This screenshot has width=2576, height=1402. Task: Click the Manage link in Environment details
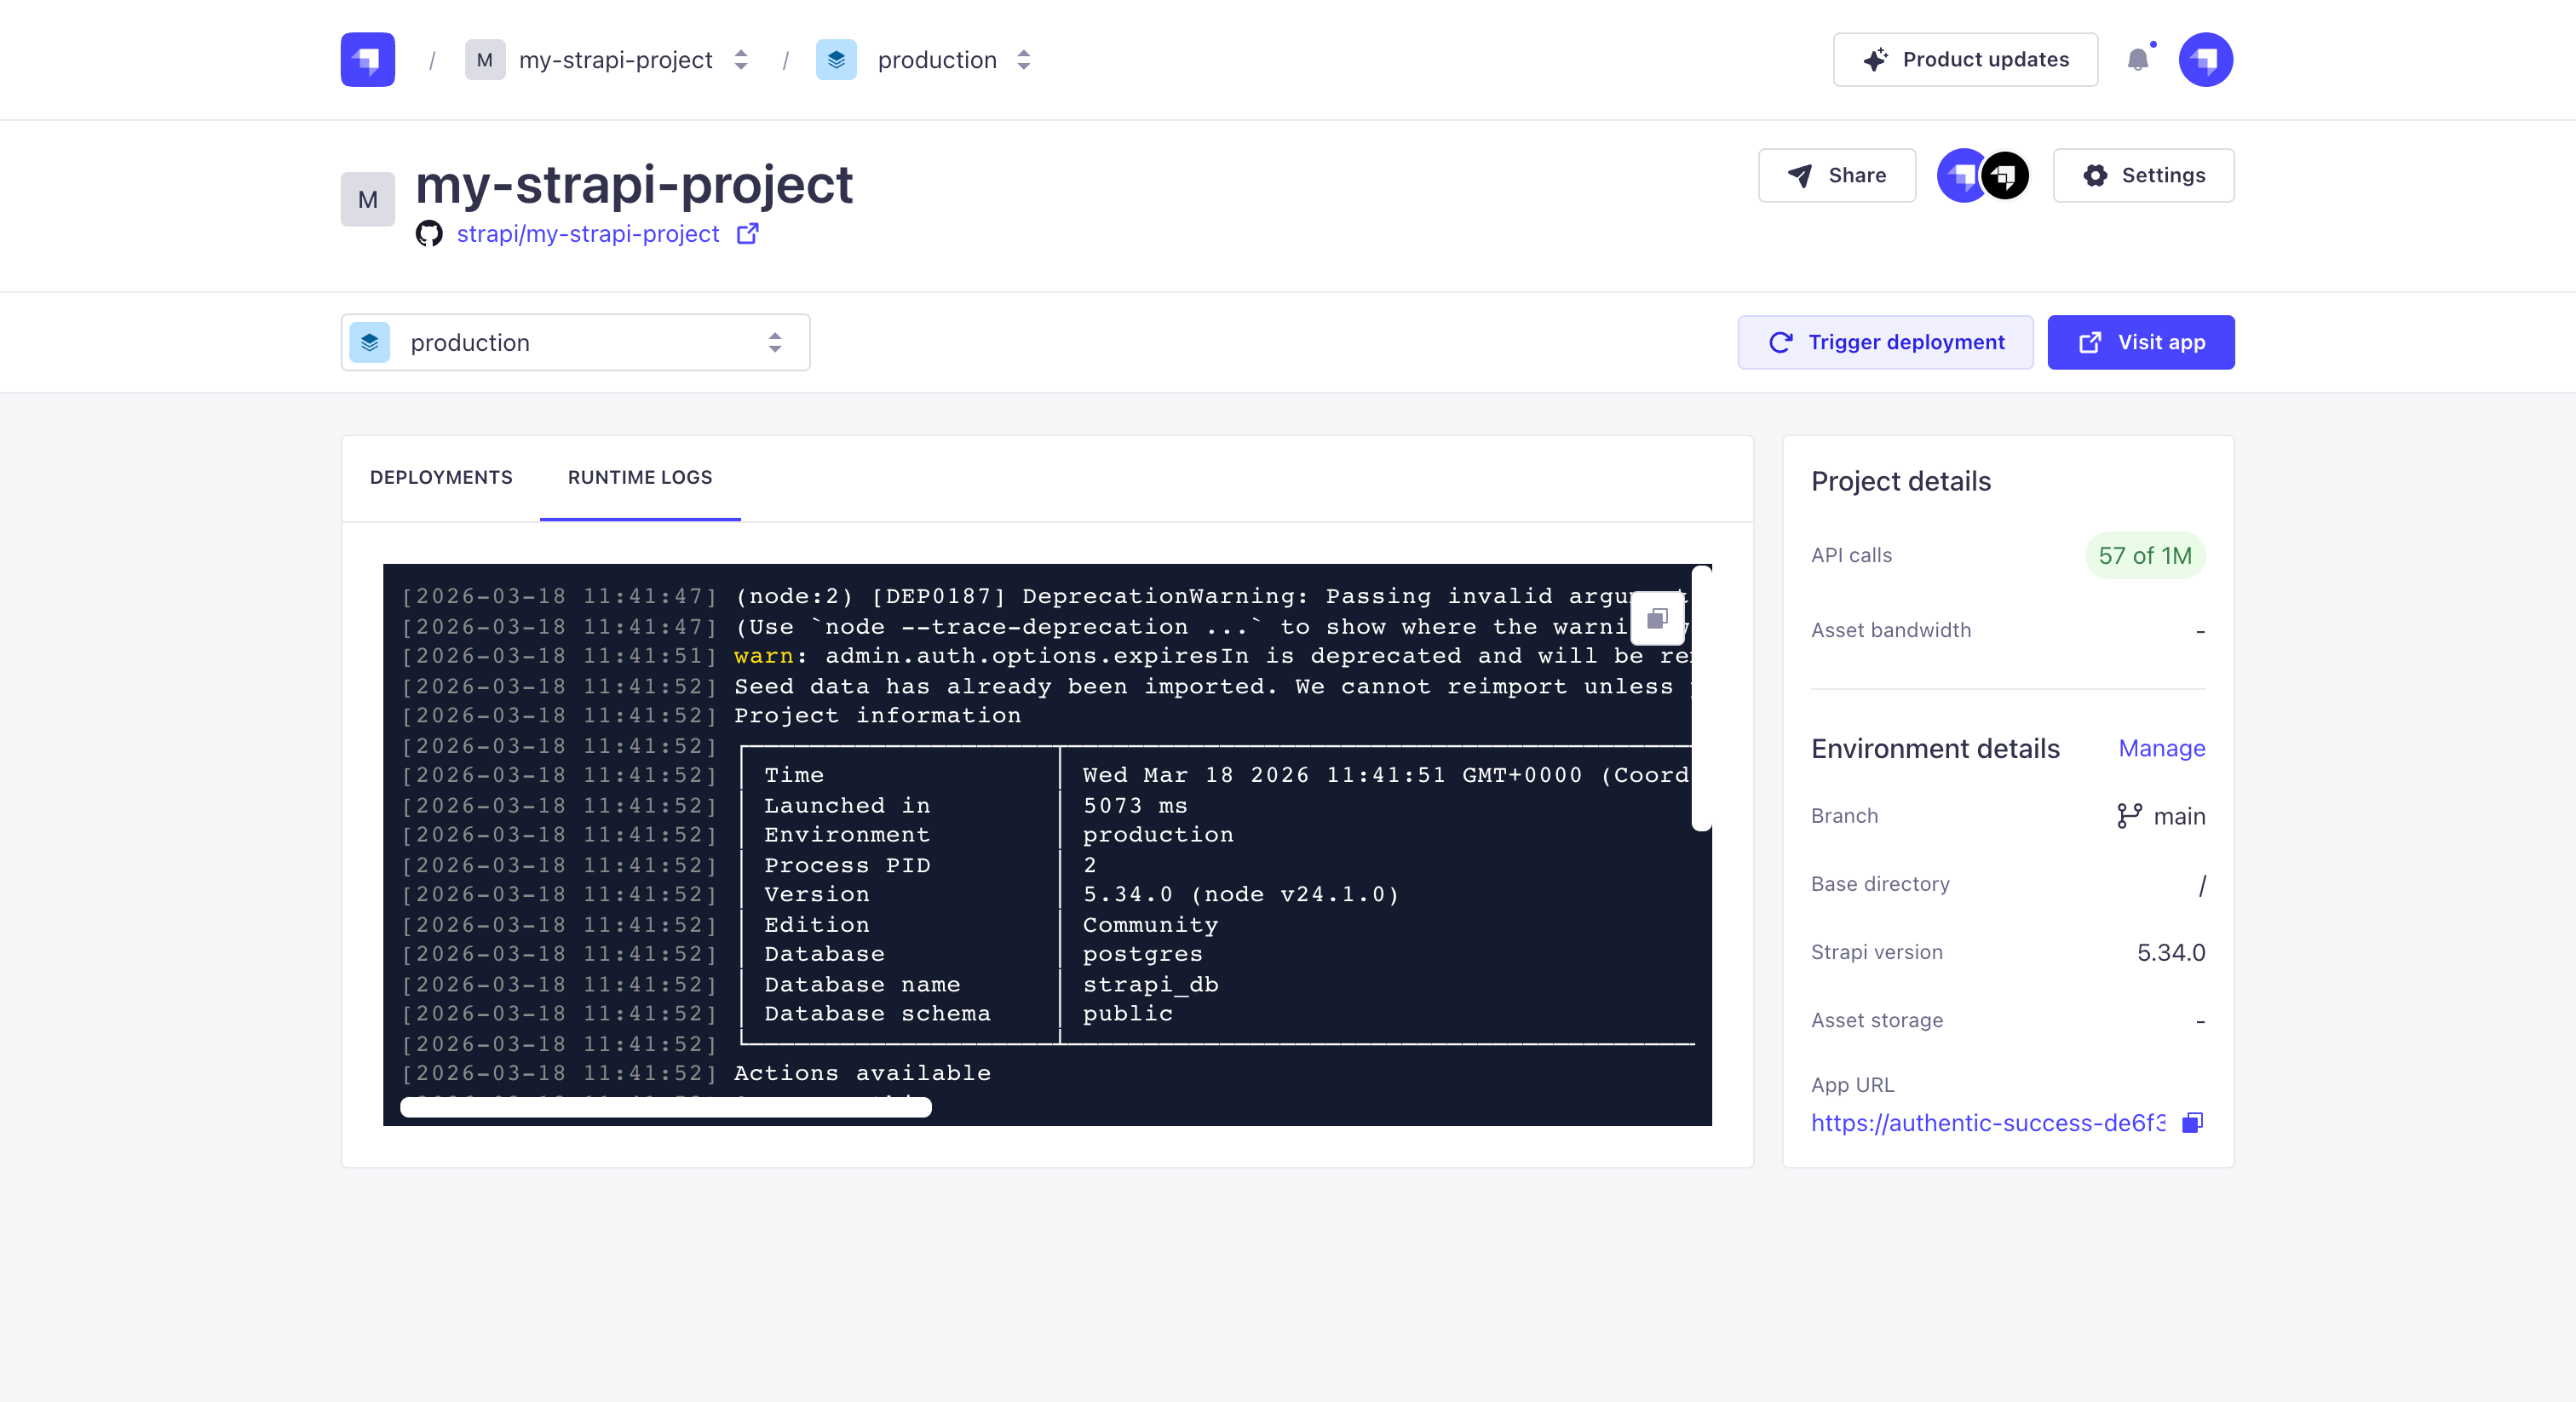pyautogui.click(x=2161, y=748)
